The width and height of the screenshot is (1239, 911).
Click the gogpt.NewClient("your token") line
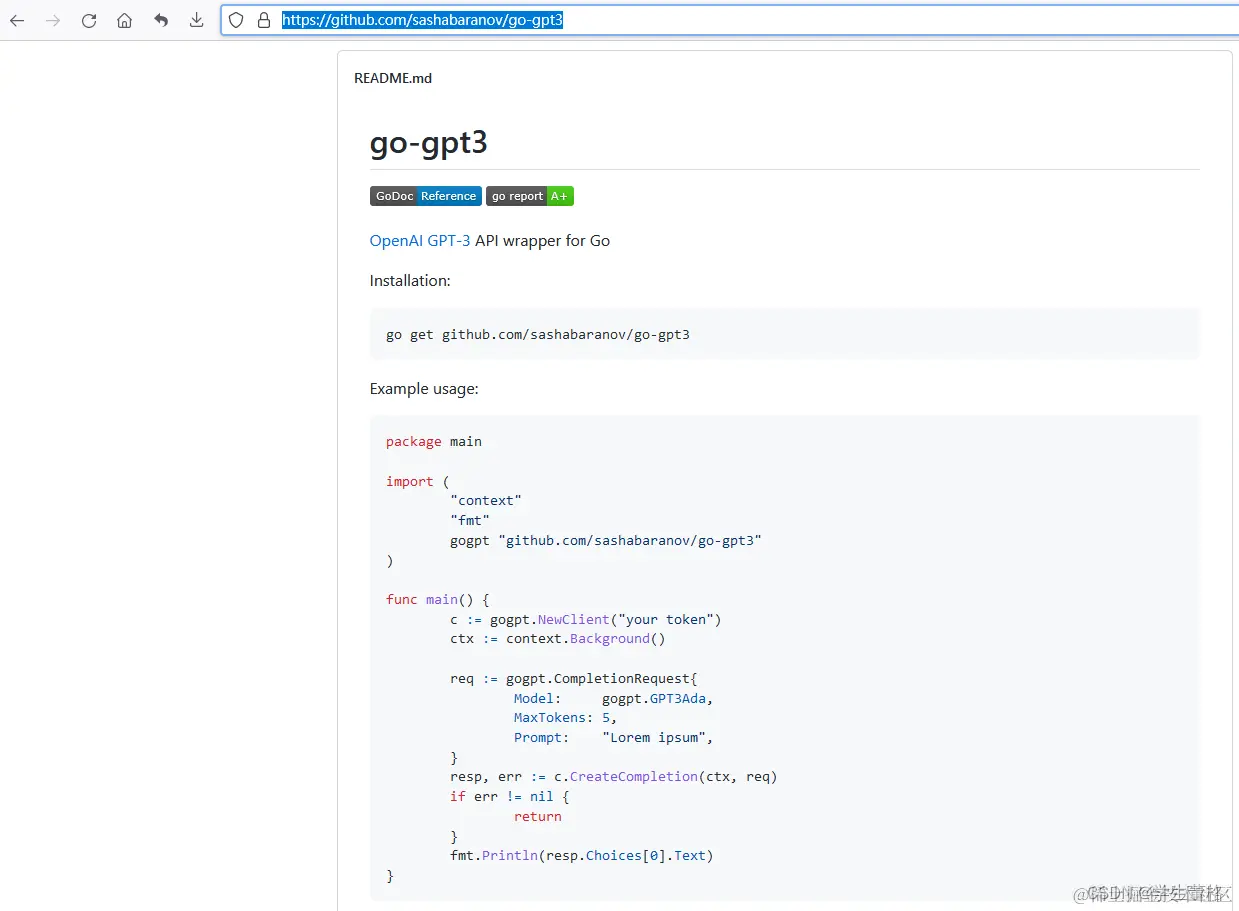(x=586, y=619)
